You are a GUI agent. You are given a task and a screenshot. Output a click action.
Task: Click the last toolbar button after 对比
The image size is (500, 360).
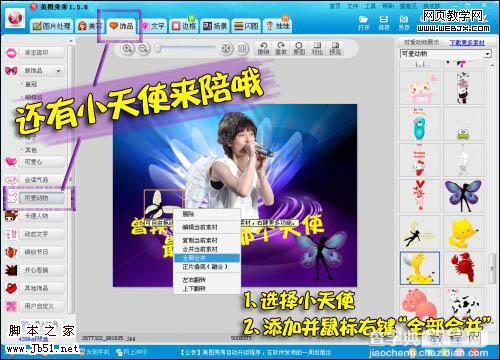pyautogui.click(x=335, y=49)
